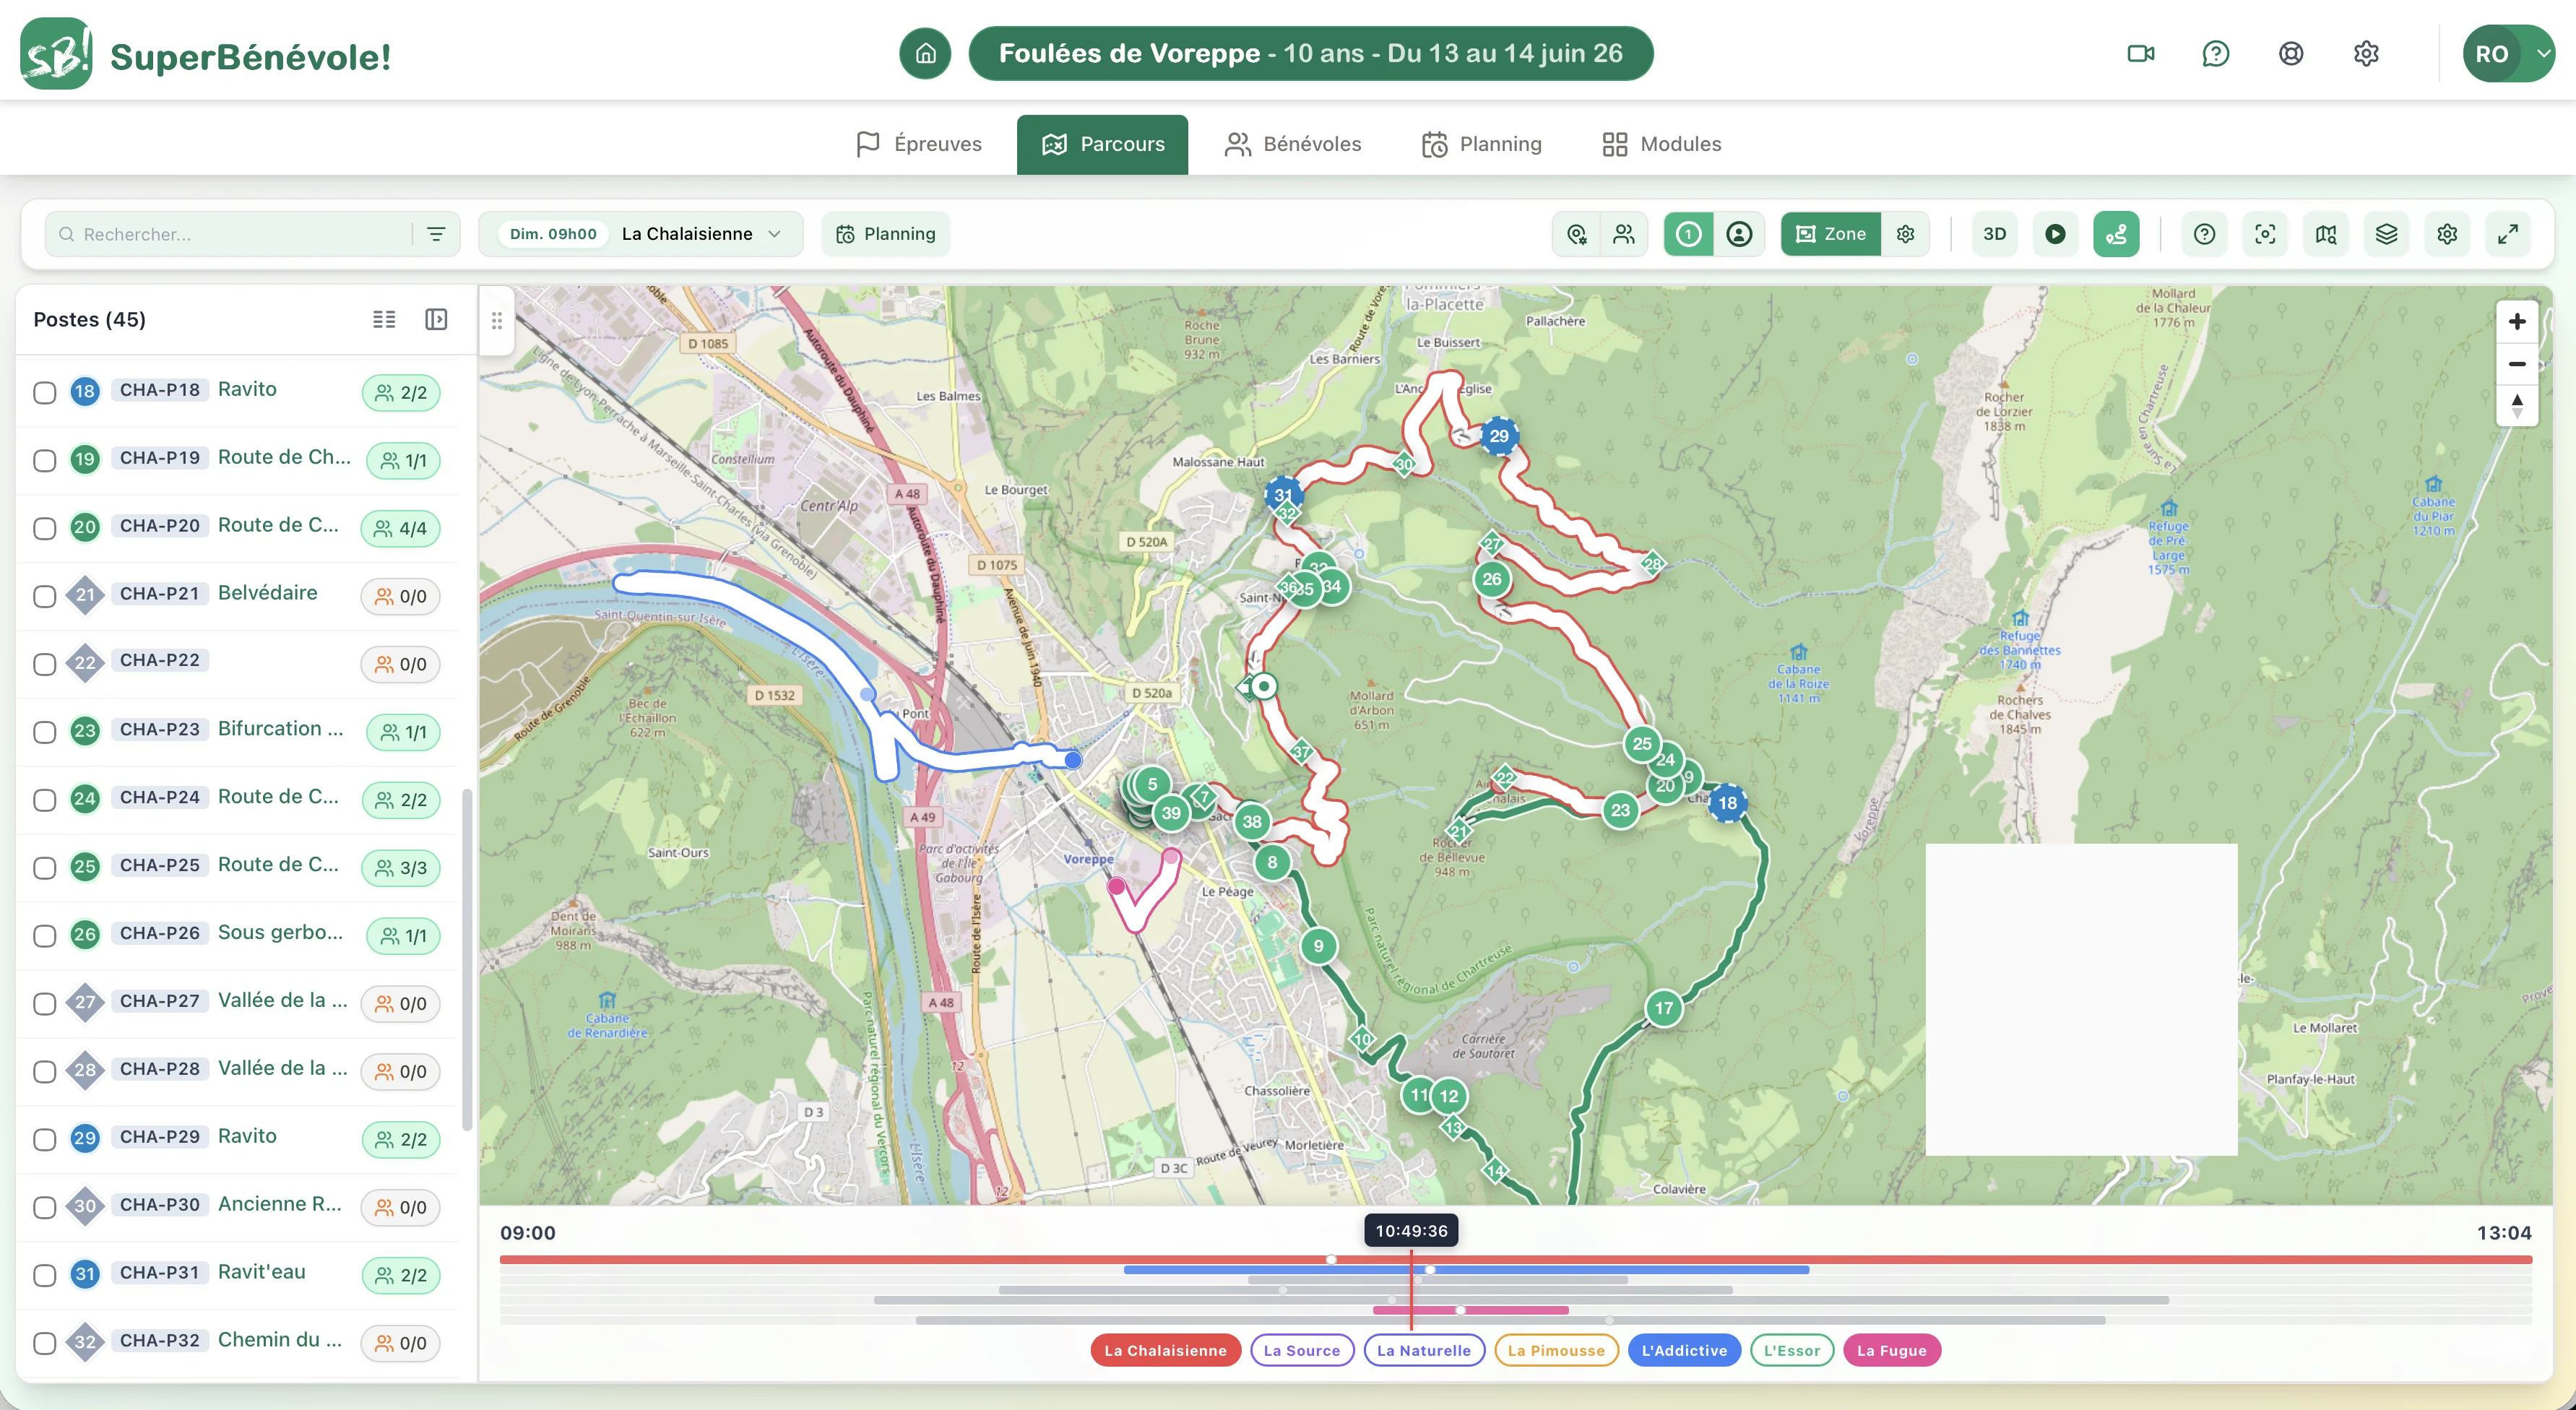Screen dimensions: 2576x1410
Task: Tick the CHA-P31 Ravit'eau checkbox
Action: [x=44, y=1275]
